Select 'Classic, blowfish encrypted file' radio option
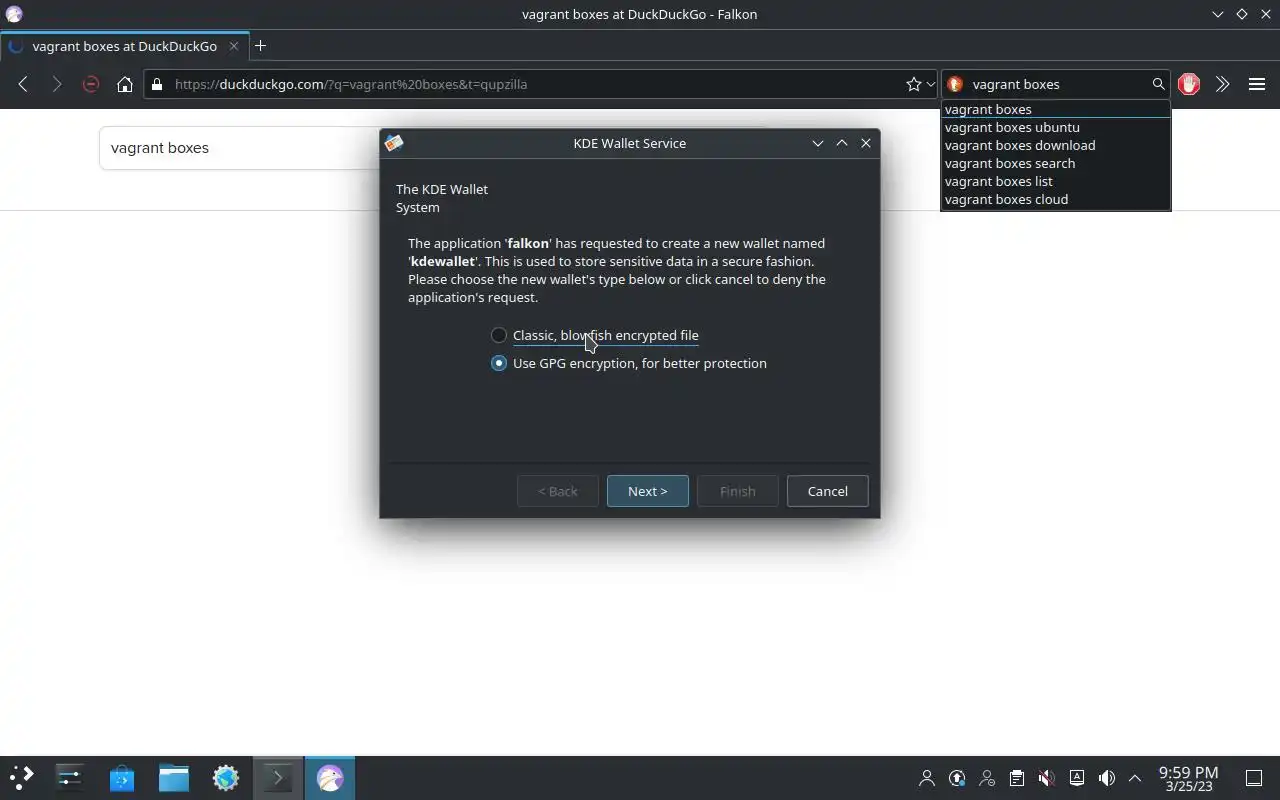The image size is (1280, 800). tap(595, 335)
